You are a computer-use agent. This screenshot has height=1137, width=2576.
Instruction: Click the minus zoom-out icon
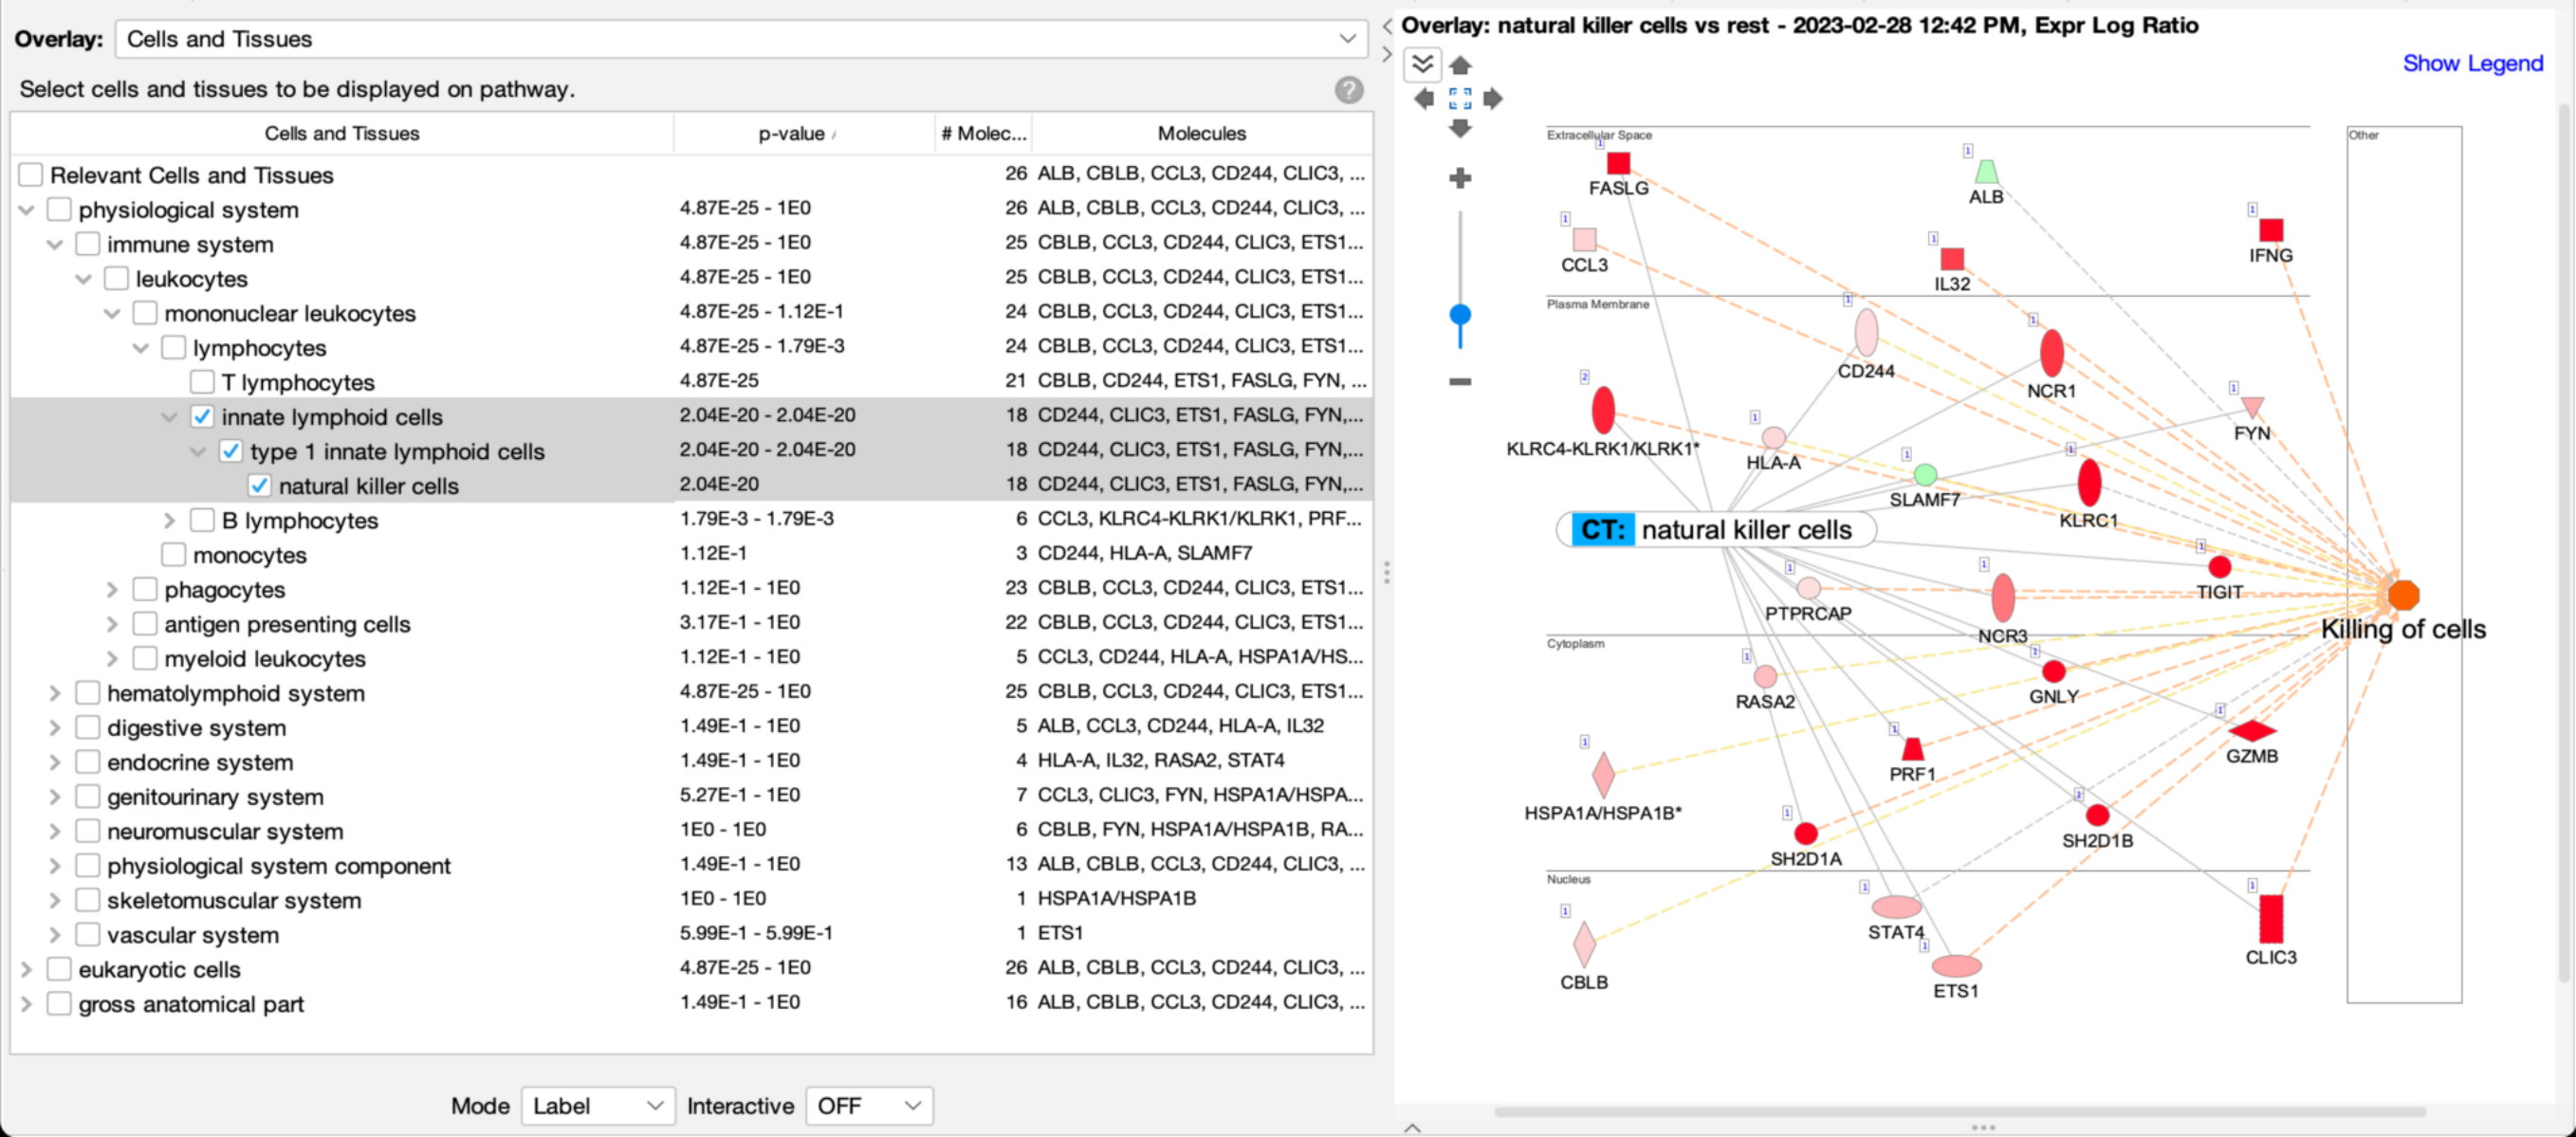[1460, 381]
